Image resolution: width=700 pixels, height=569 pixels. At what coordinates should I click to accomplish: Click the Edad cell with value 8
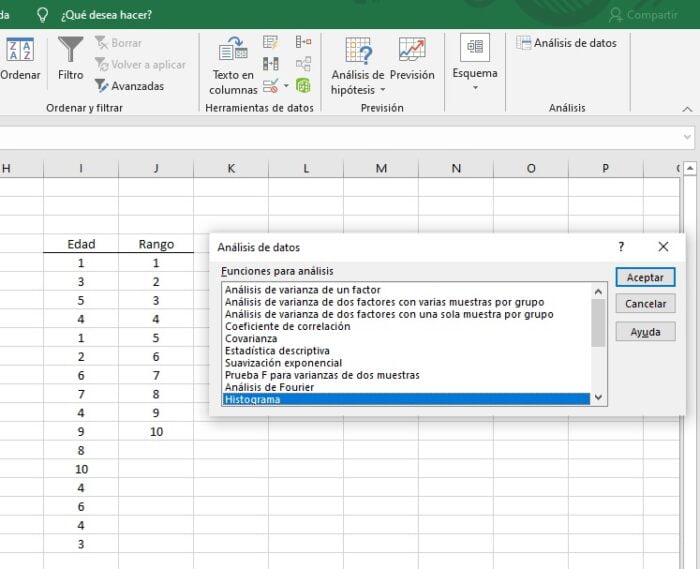[x=81, y=450]
